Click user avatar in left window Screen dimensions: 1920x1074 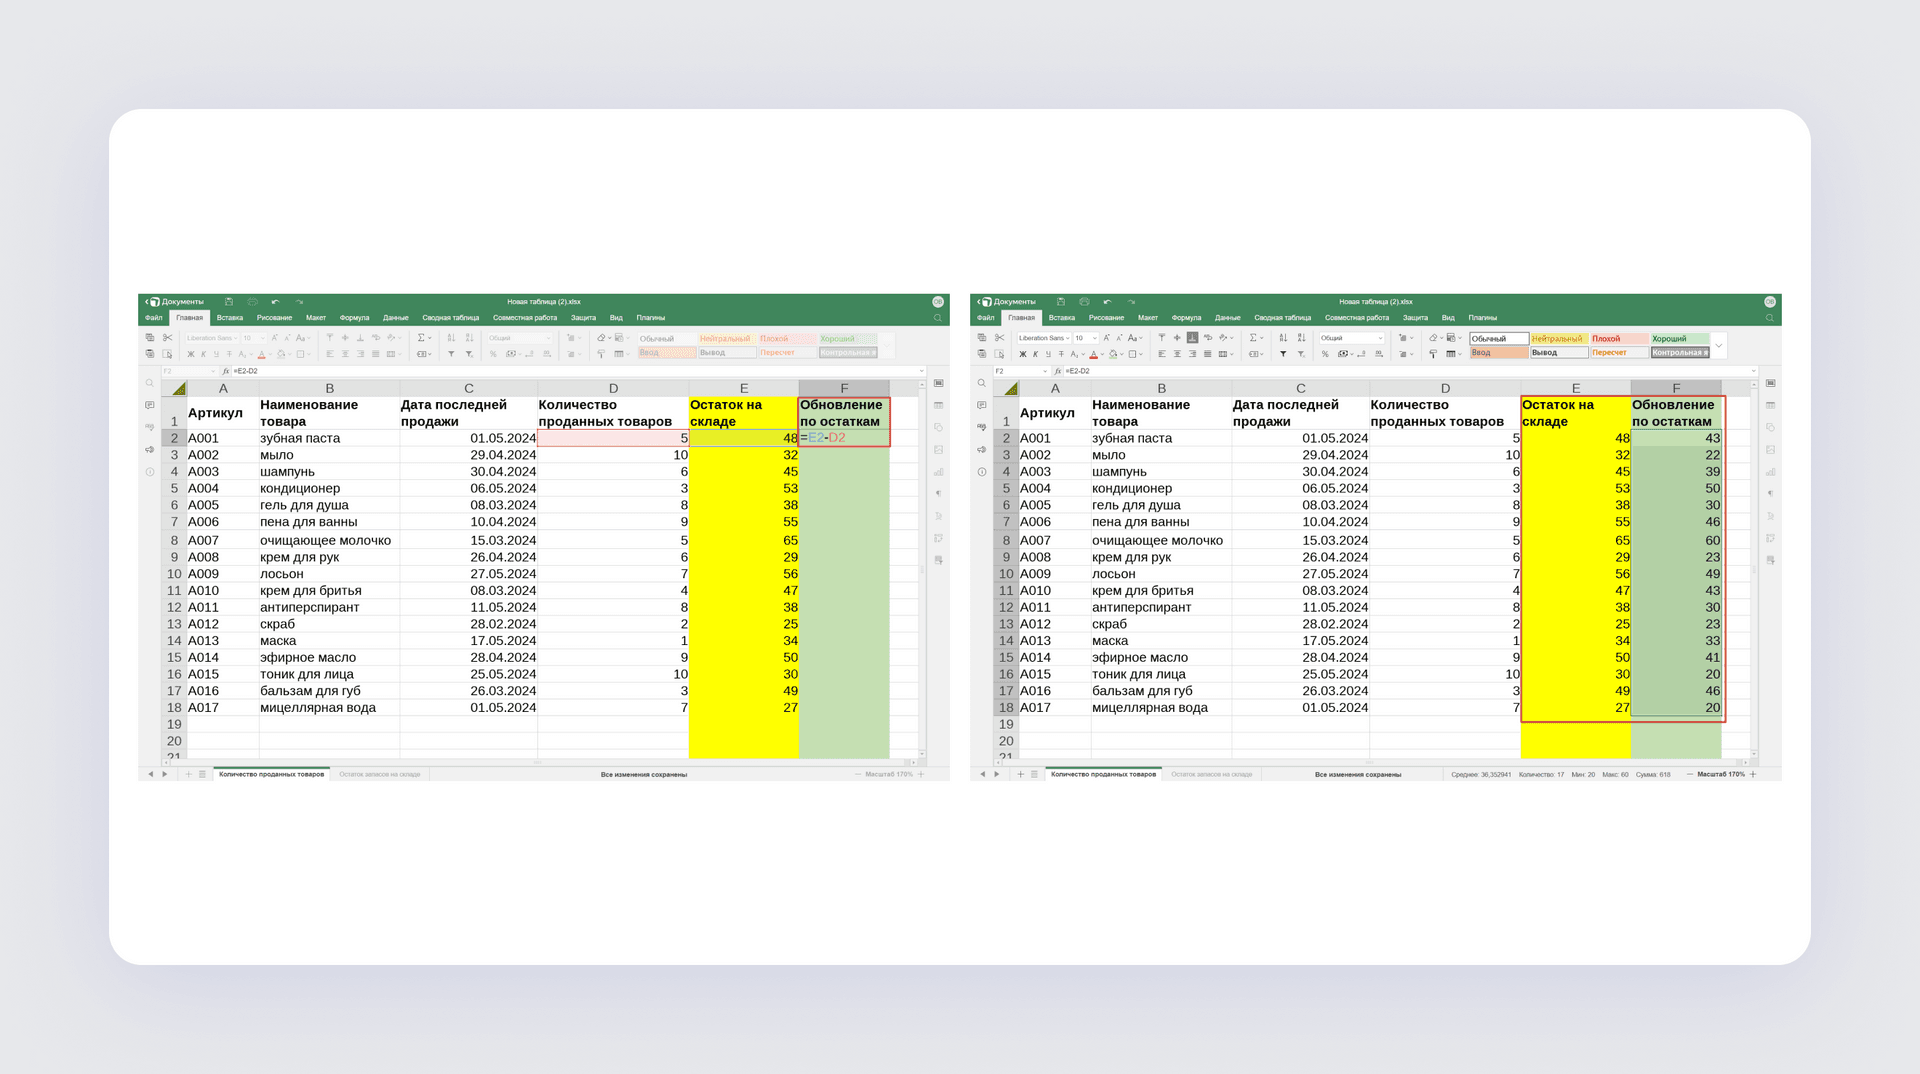938,302
